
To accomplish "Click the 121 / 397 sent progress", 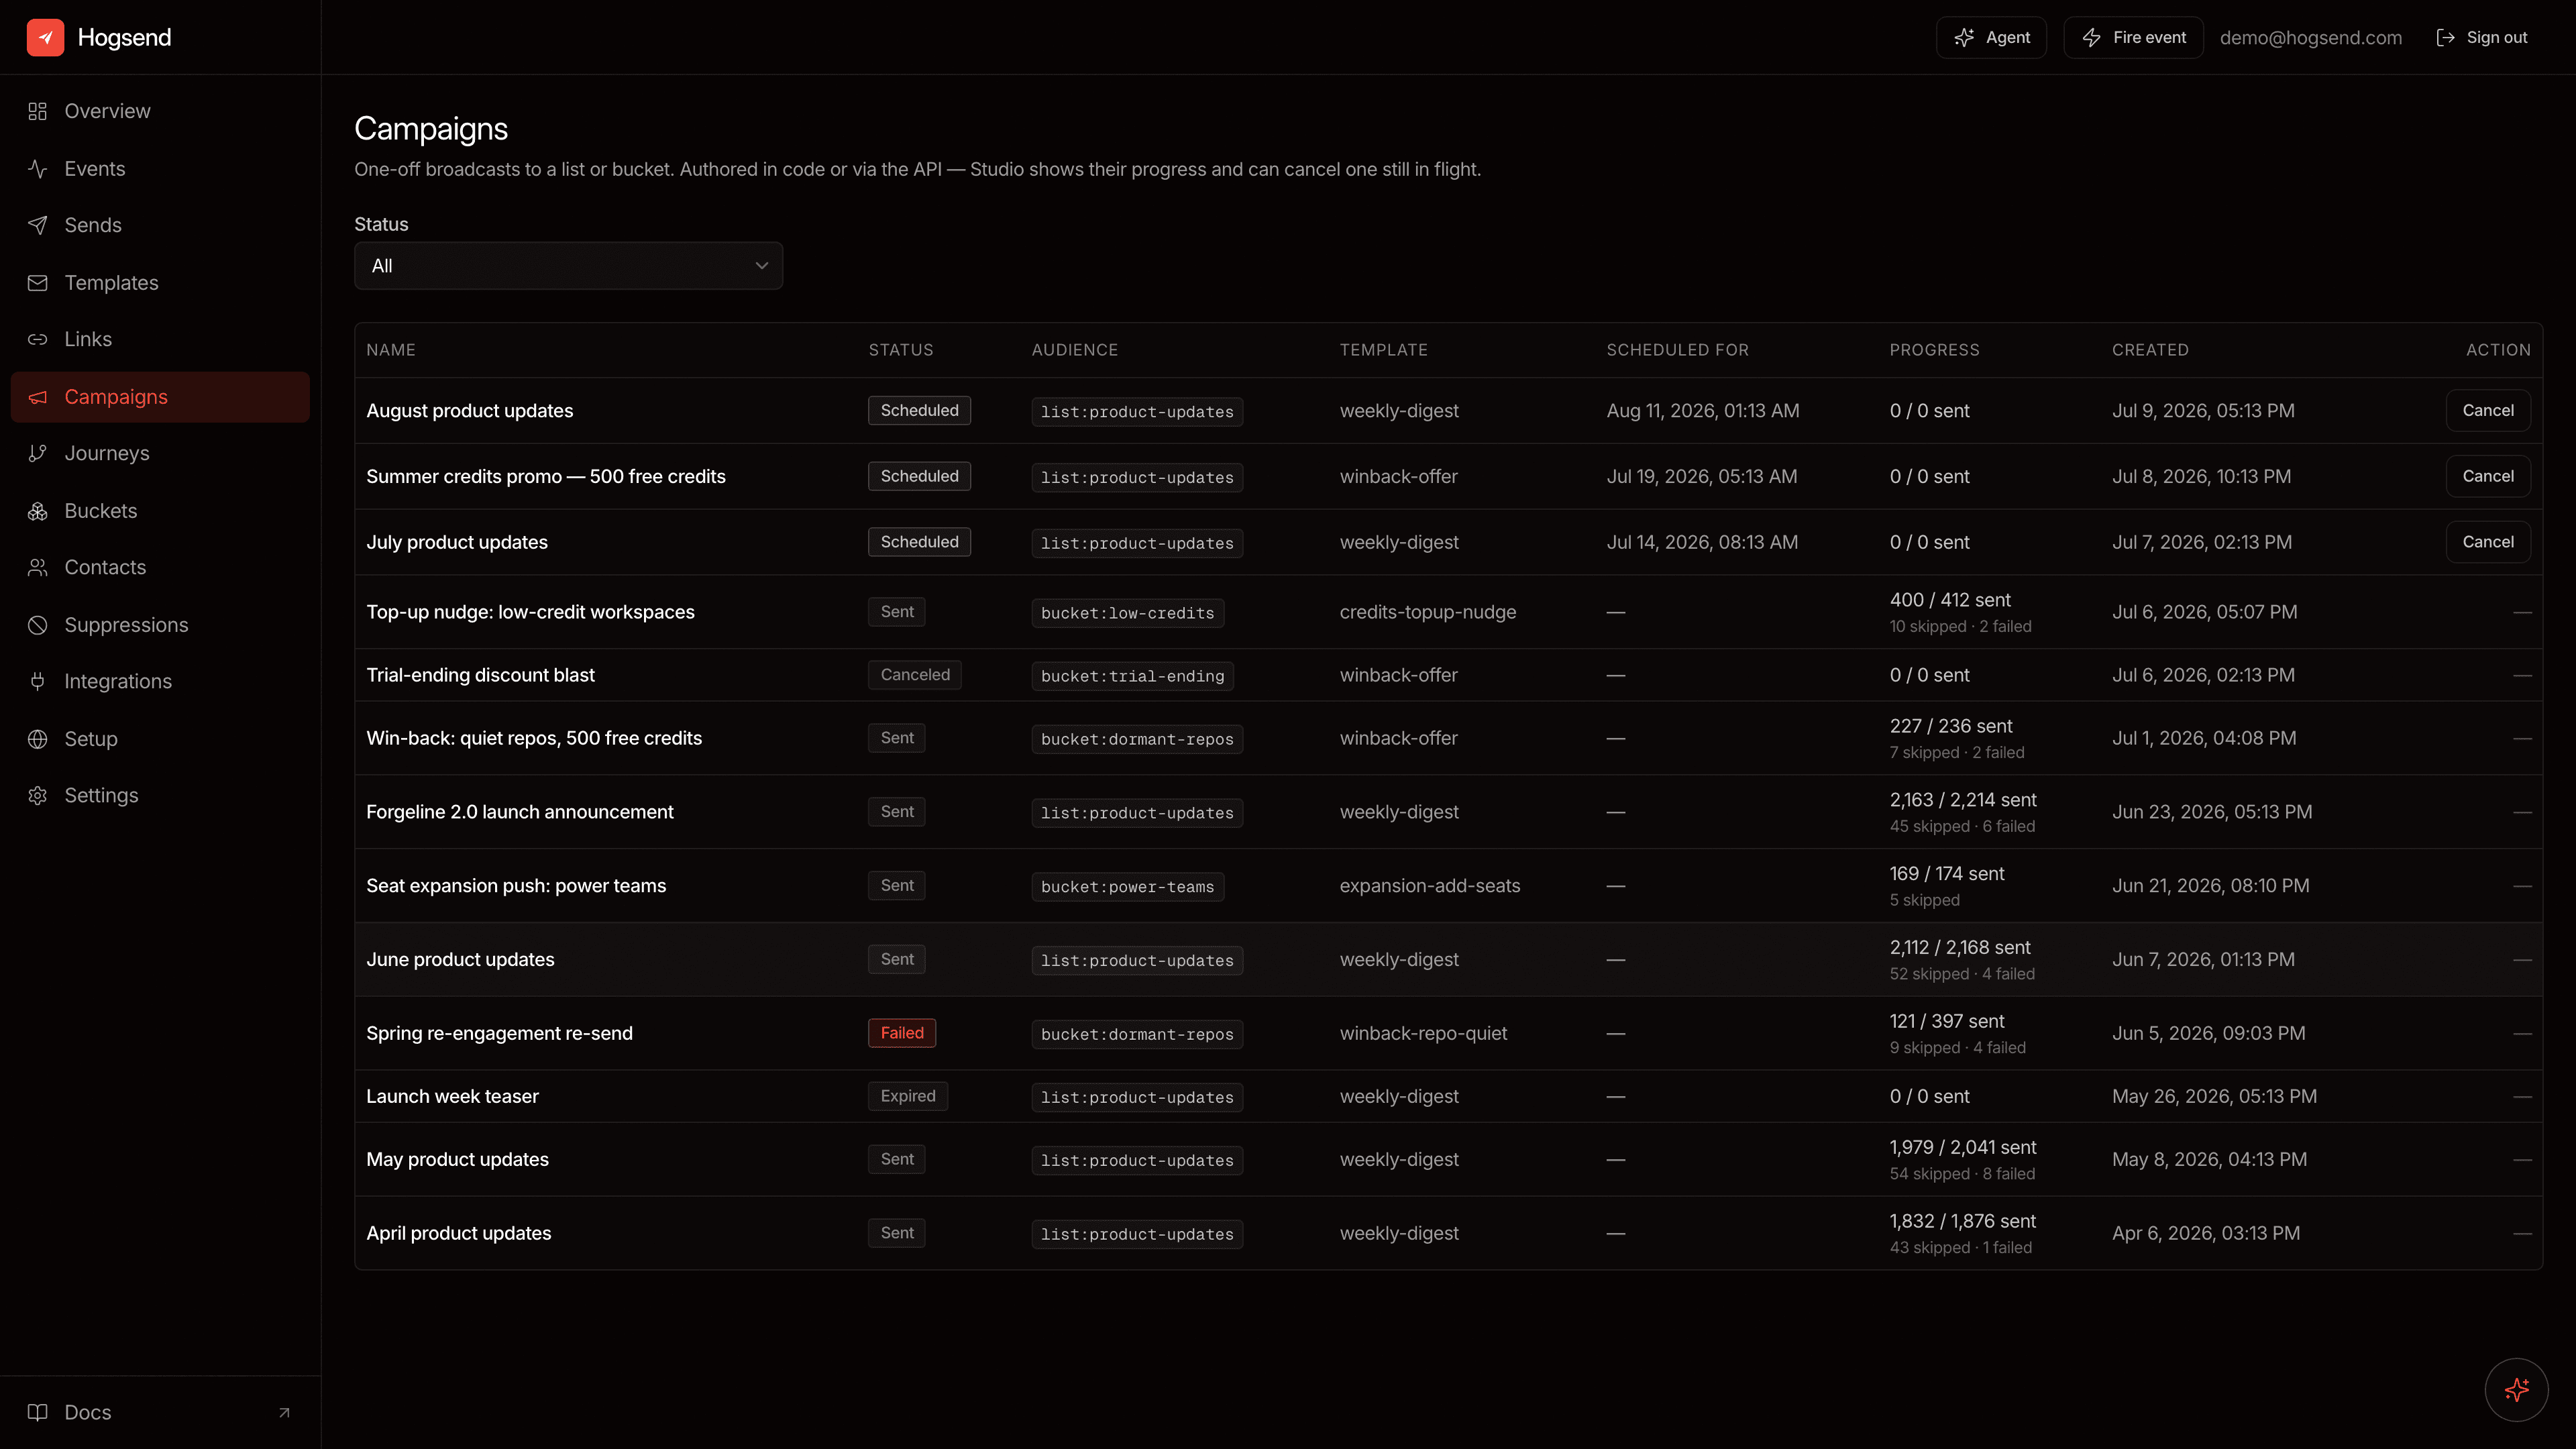I will point(1946,1021).
